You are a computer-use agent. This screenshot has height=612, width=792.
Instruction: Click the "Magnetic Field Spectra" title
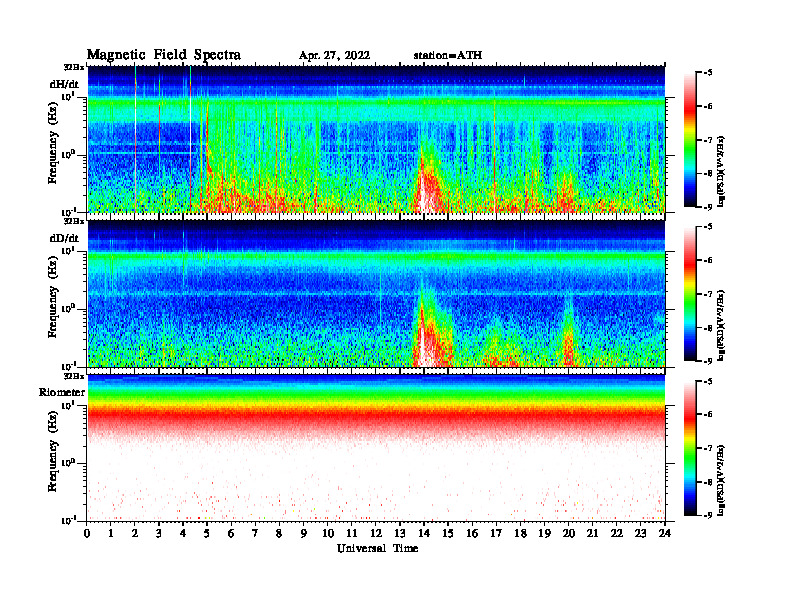coord(164,55)
